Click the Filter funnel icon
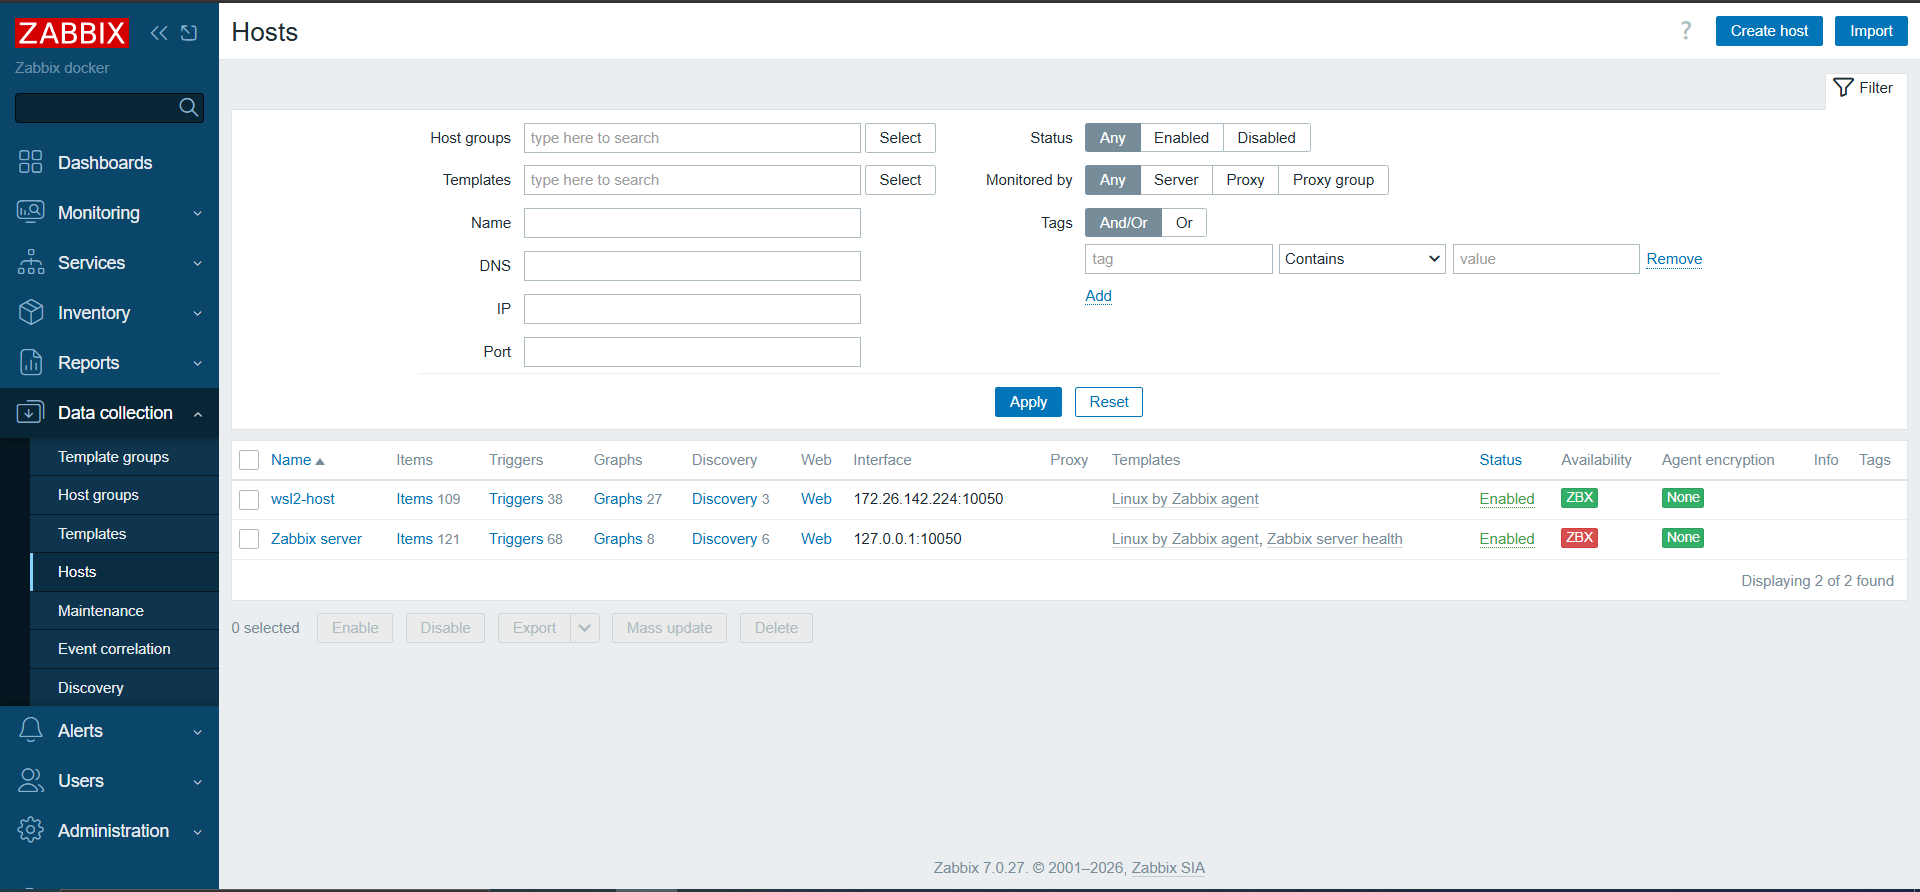 tap(1843, 88)
